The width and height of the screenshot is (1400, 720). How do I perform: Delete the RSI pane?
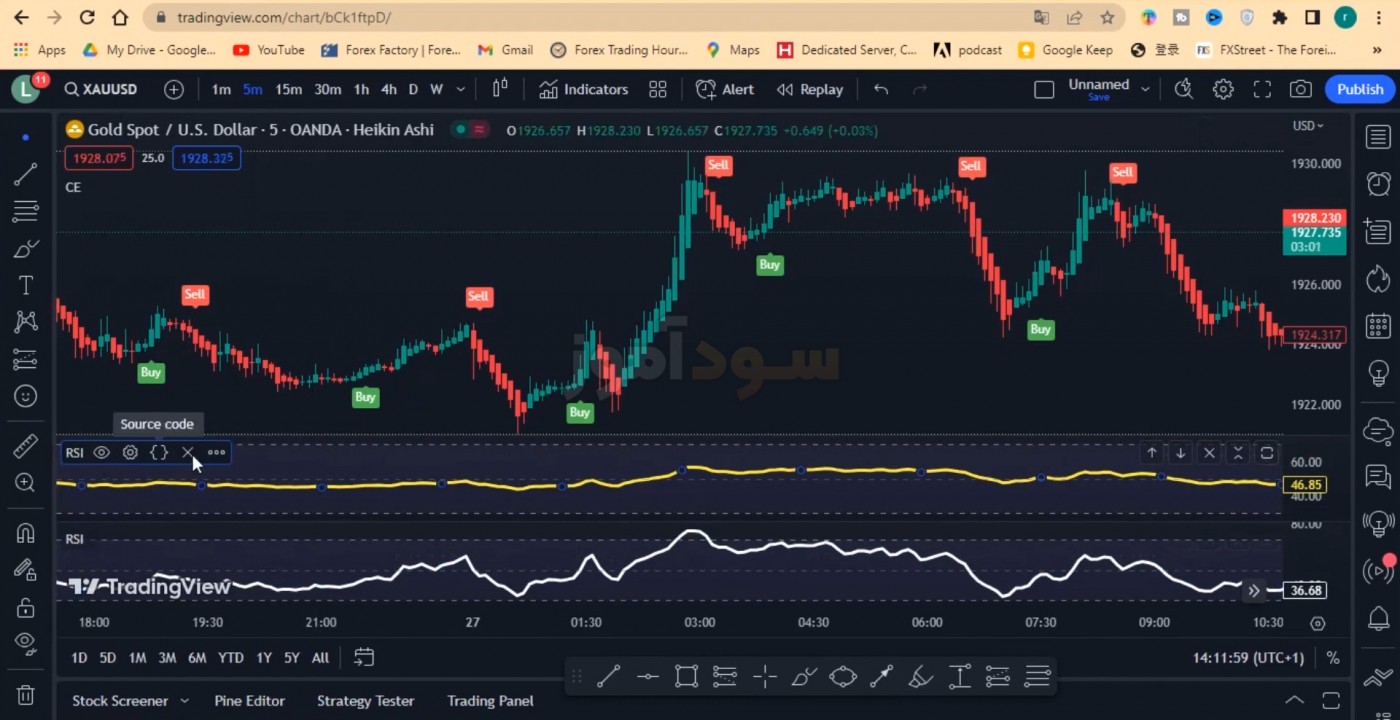[x=1209, y=453]
